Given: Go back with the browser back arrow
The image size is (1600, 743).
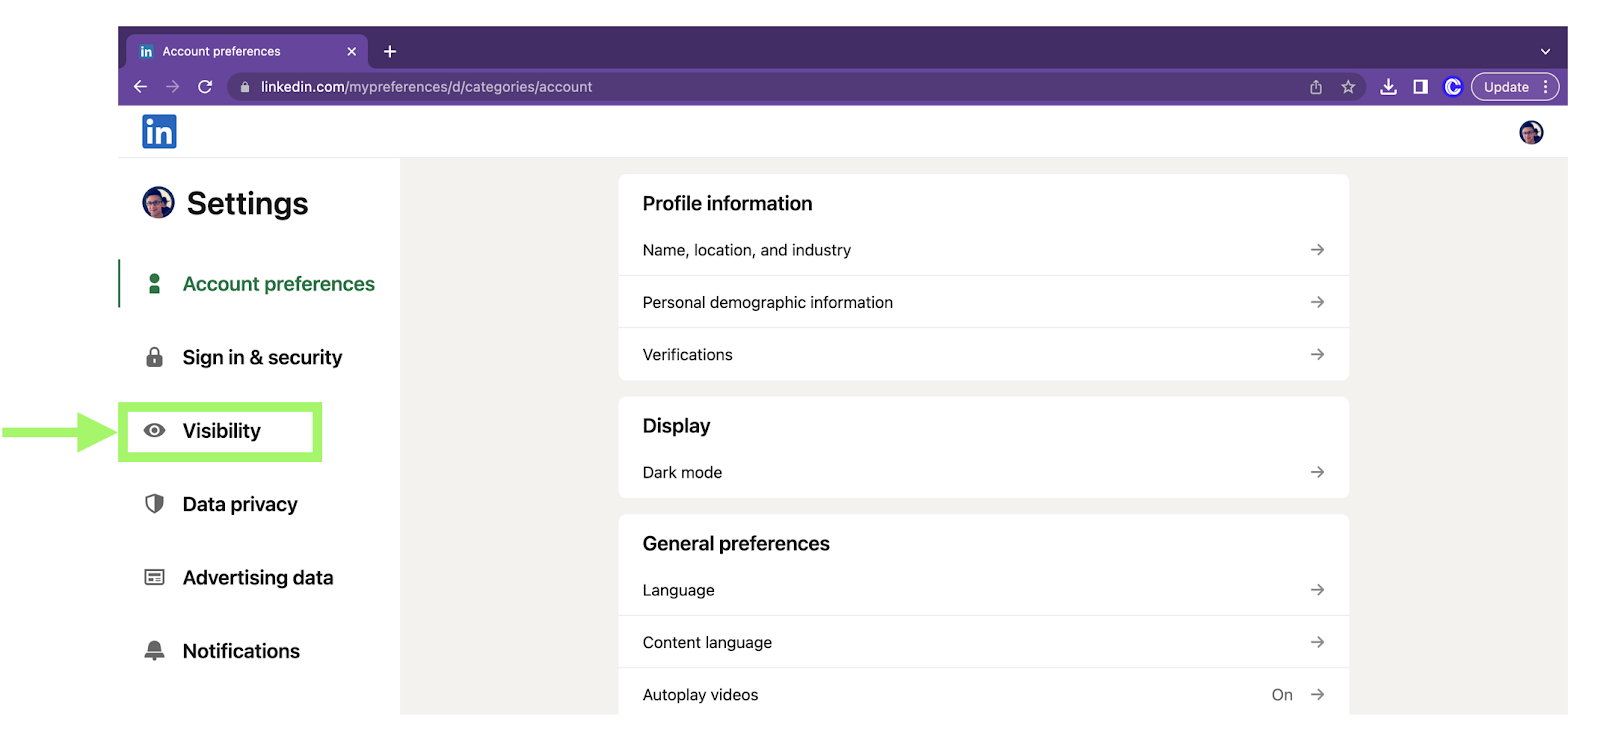Looking at the screenshot, I should pyautogui.click(x=140, y=87).
